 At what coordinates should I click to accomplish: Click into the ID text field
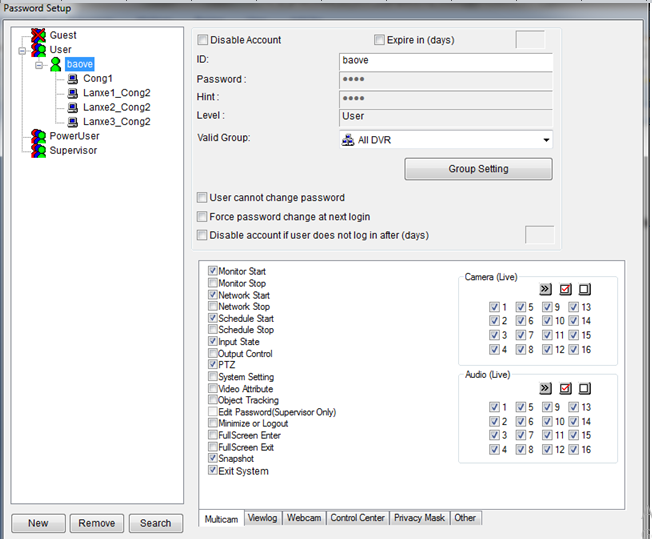[444, 61]
